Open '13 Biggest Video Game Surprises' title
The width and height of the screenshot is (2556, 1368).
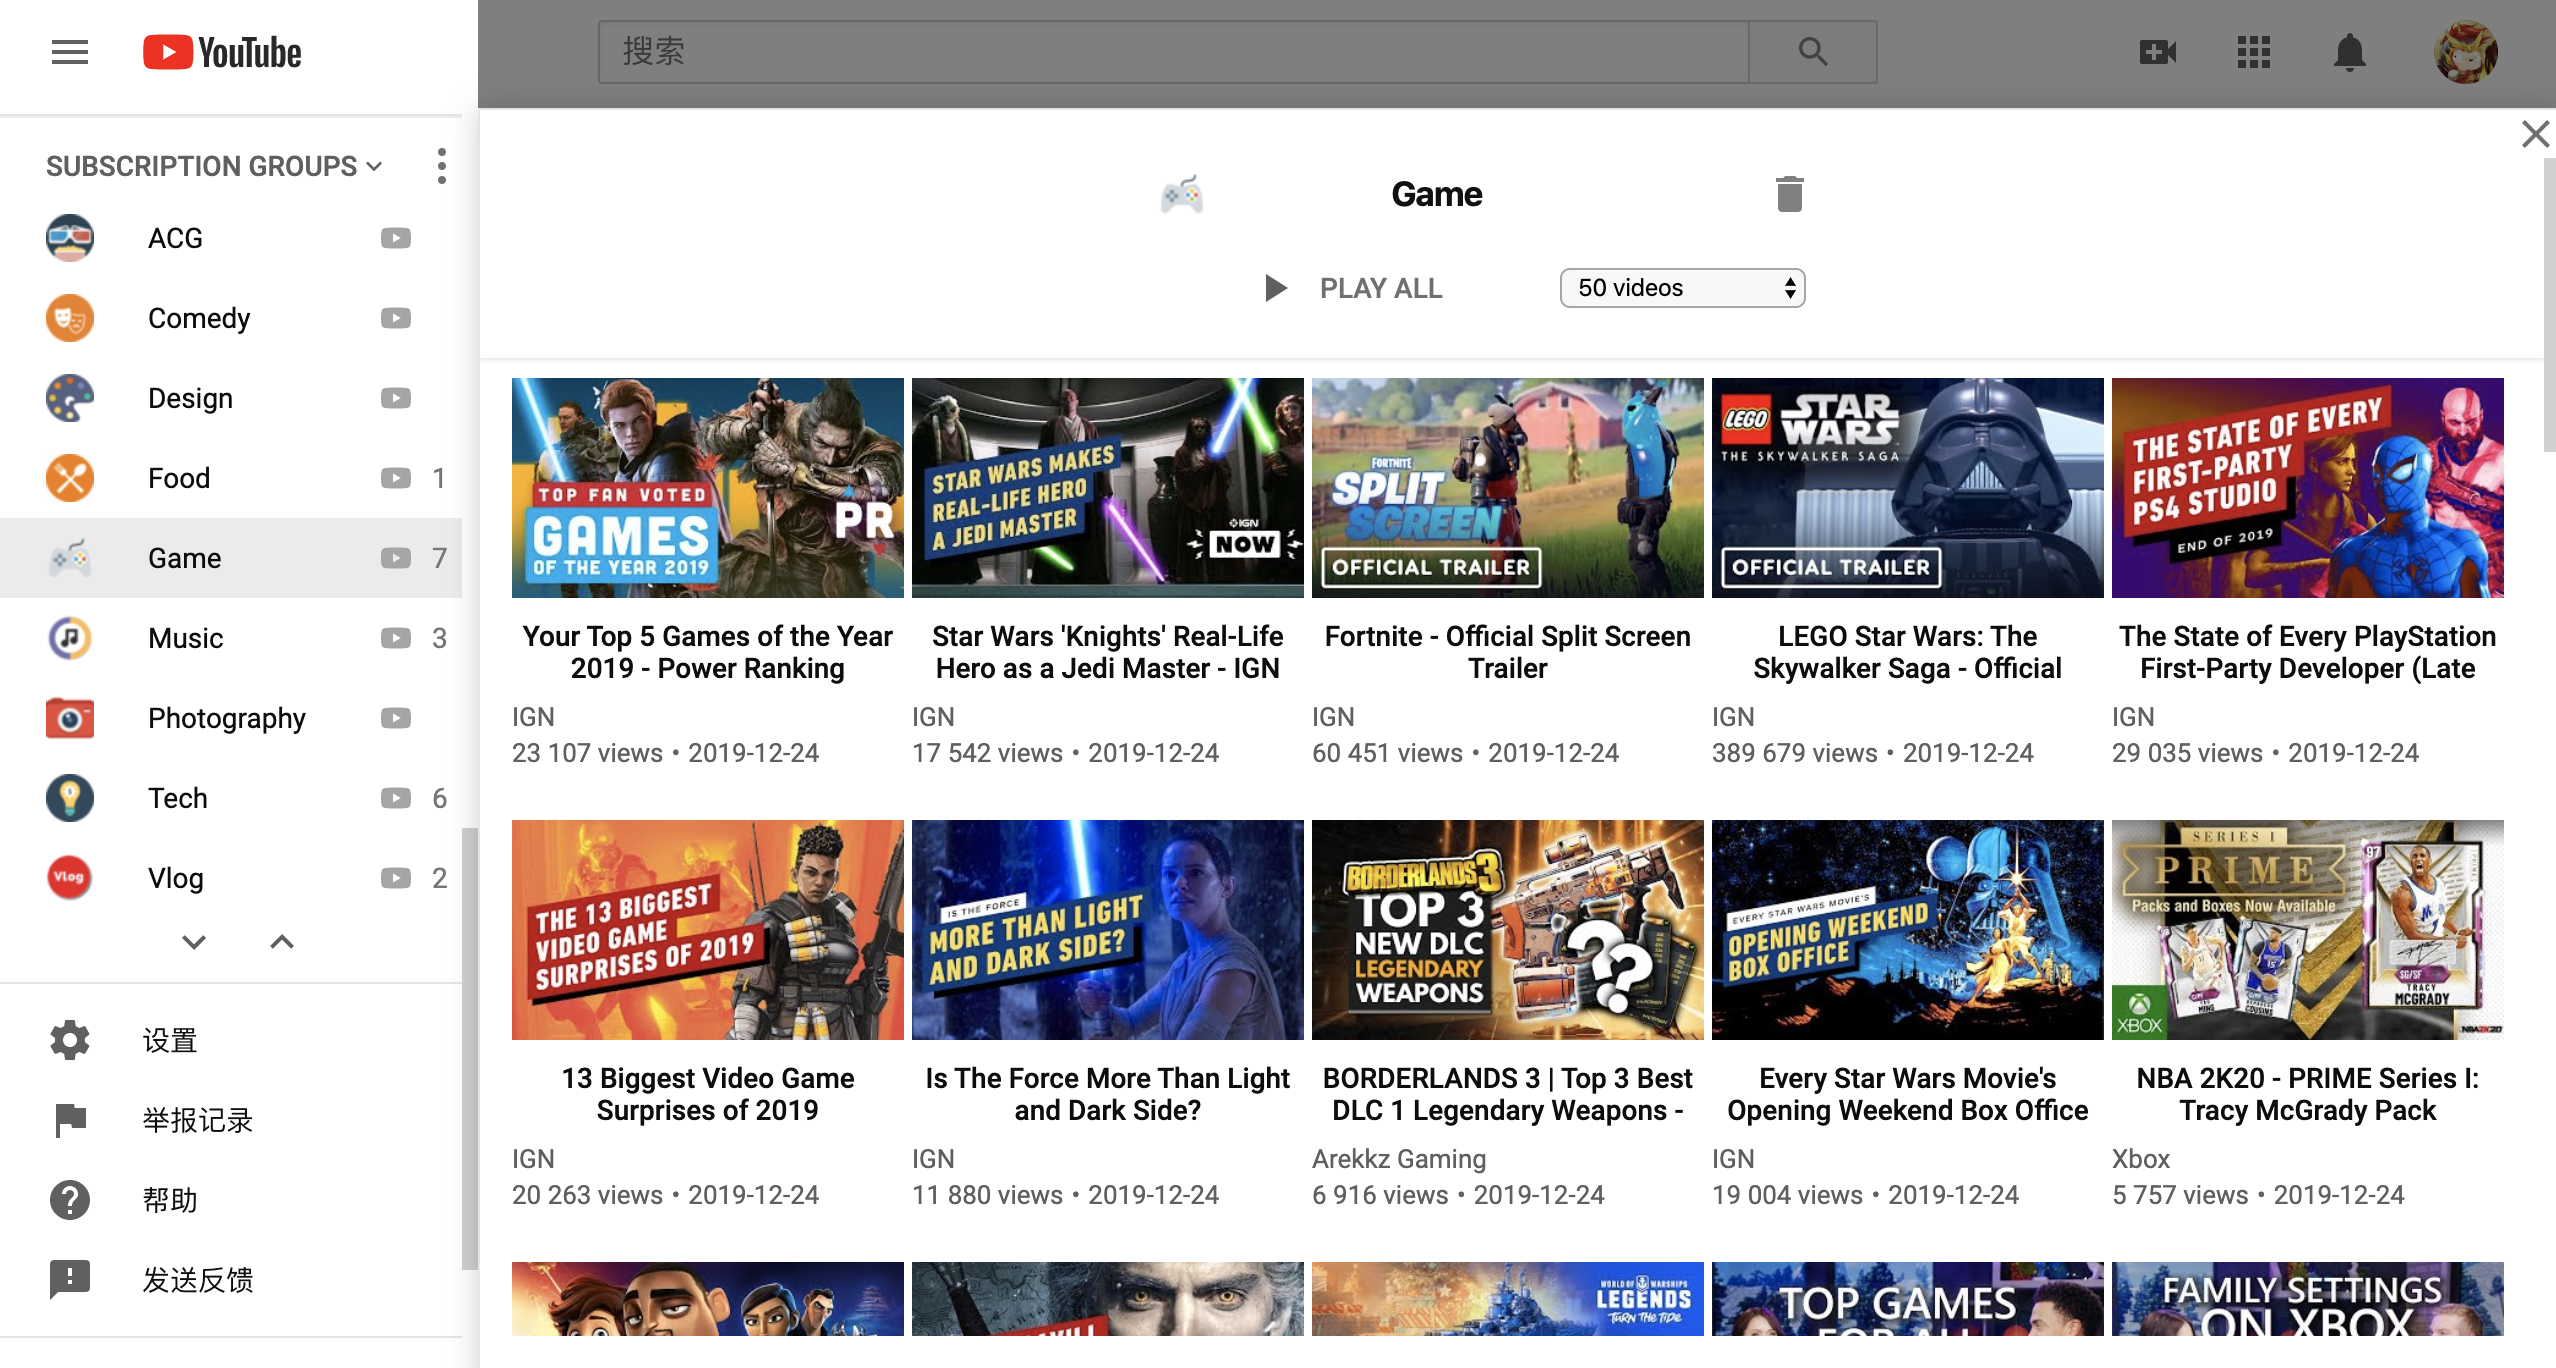708,1094
